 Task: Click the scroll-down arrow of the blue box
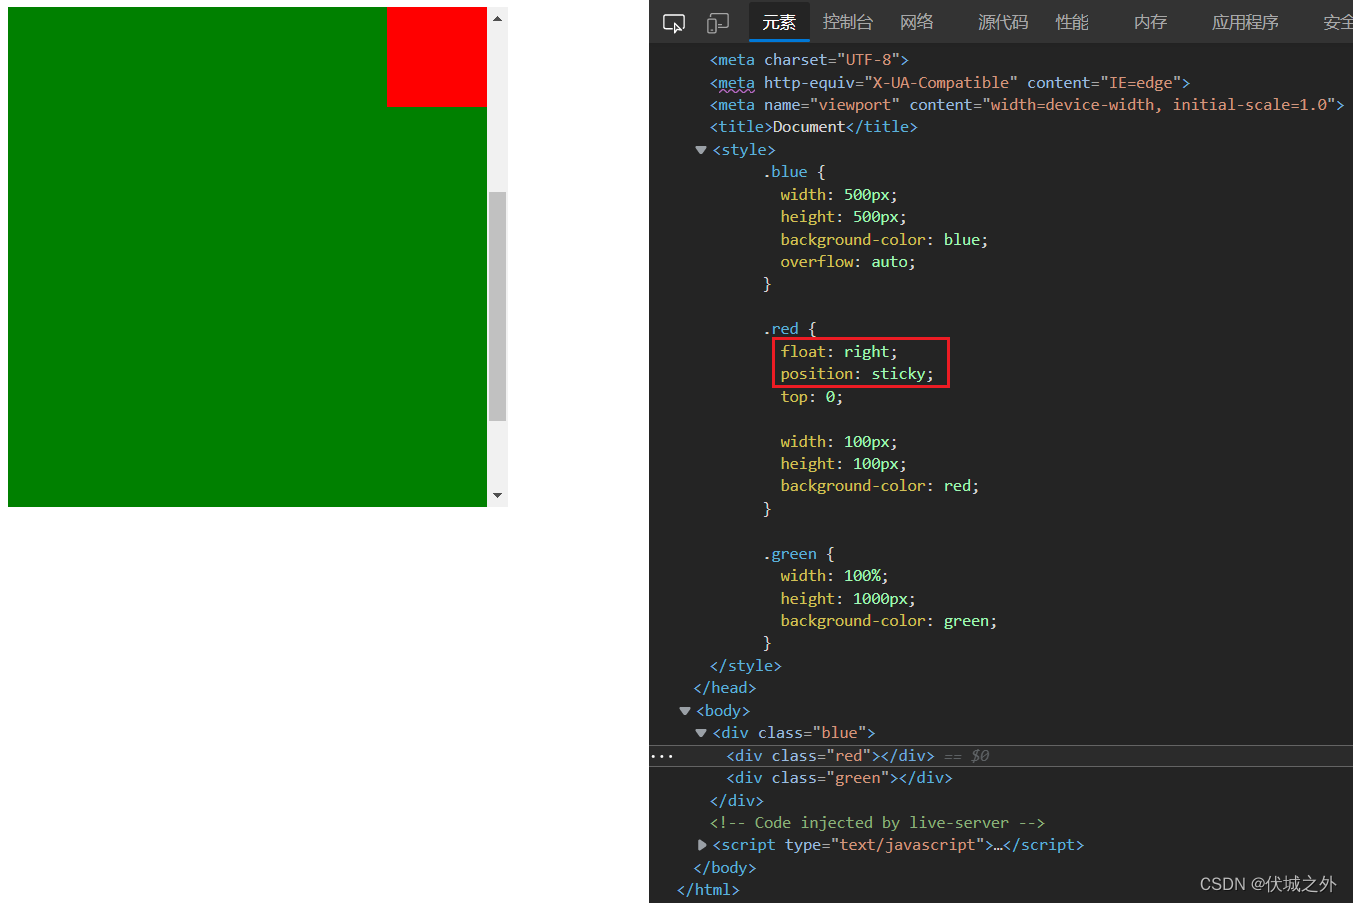point(497,495)
